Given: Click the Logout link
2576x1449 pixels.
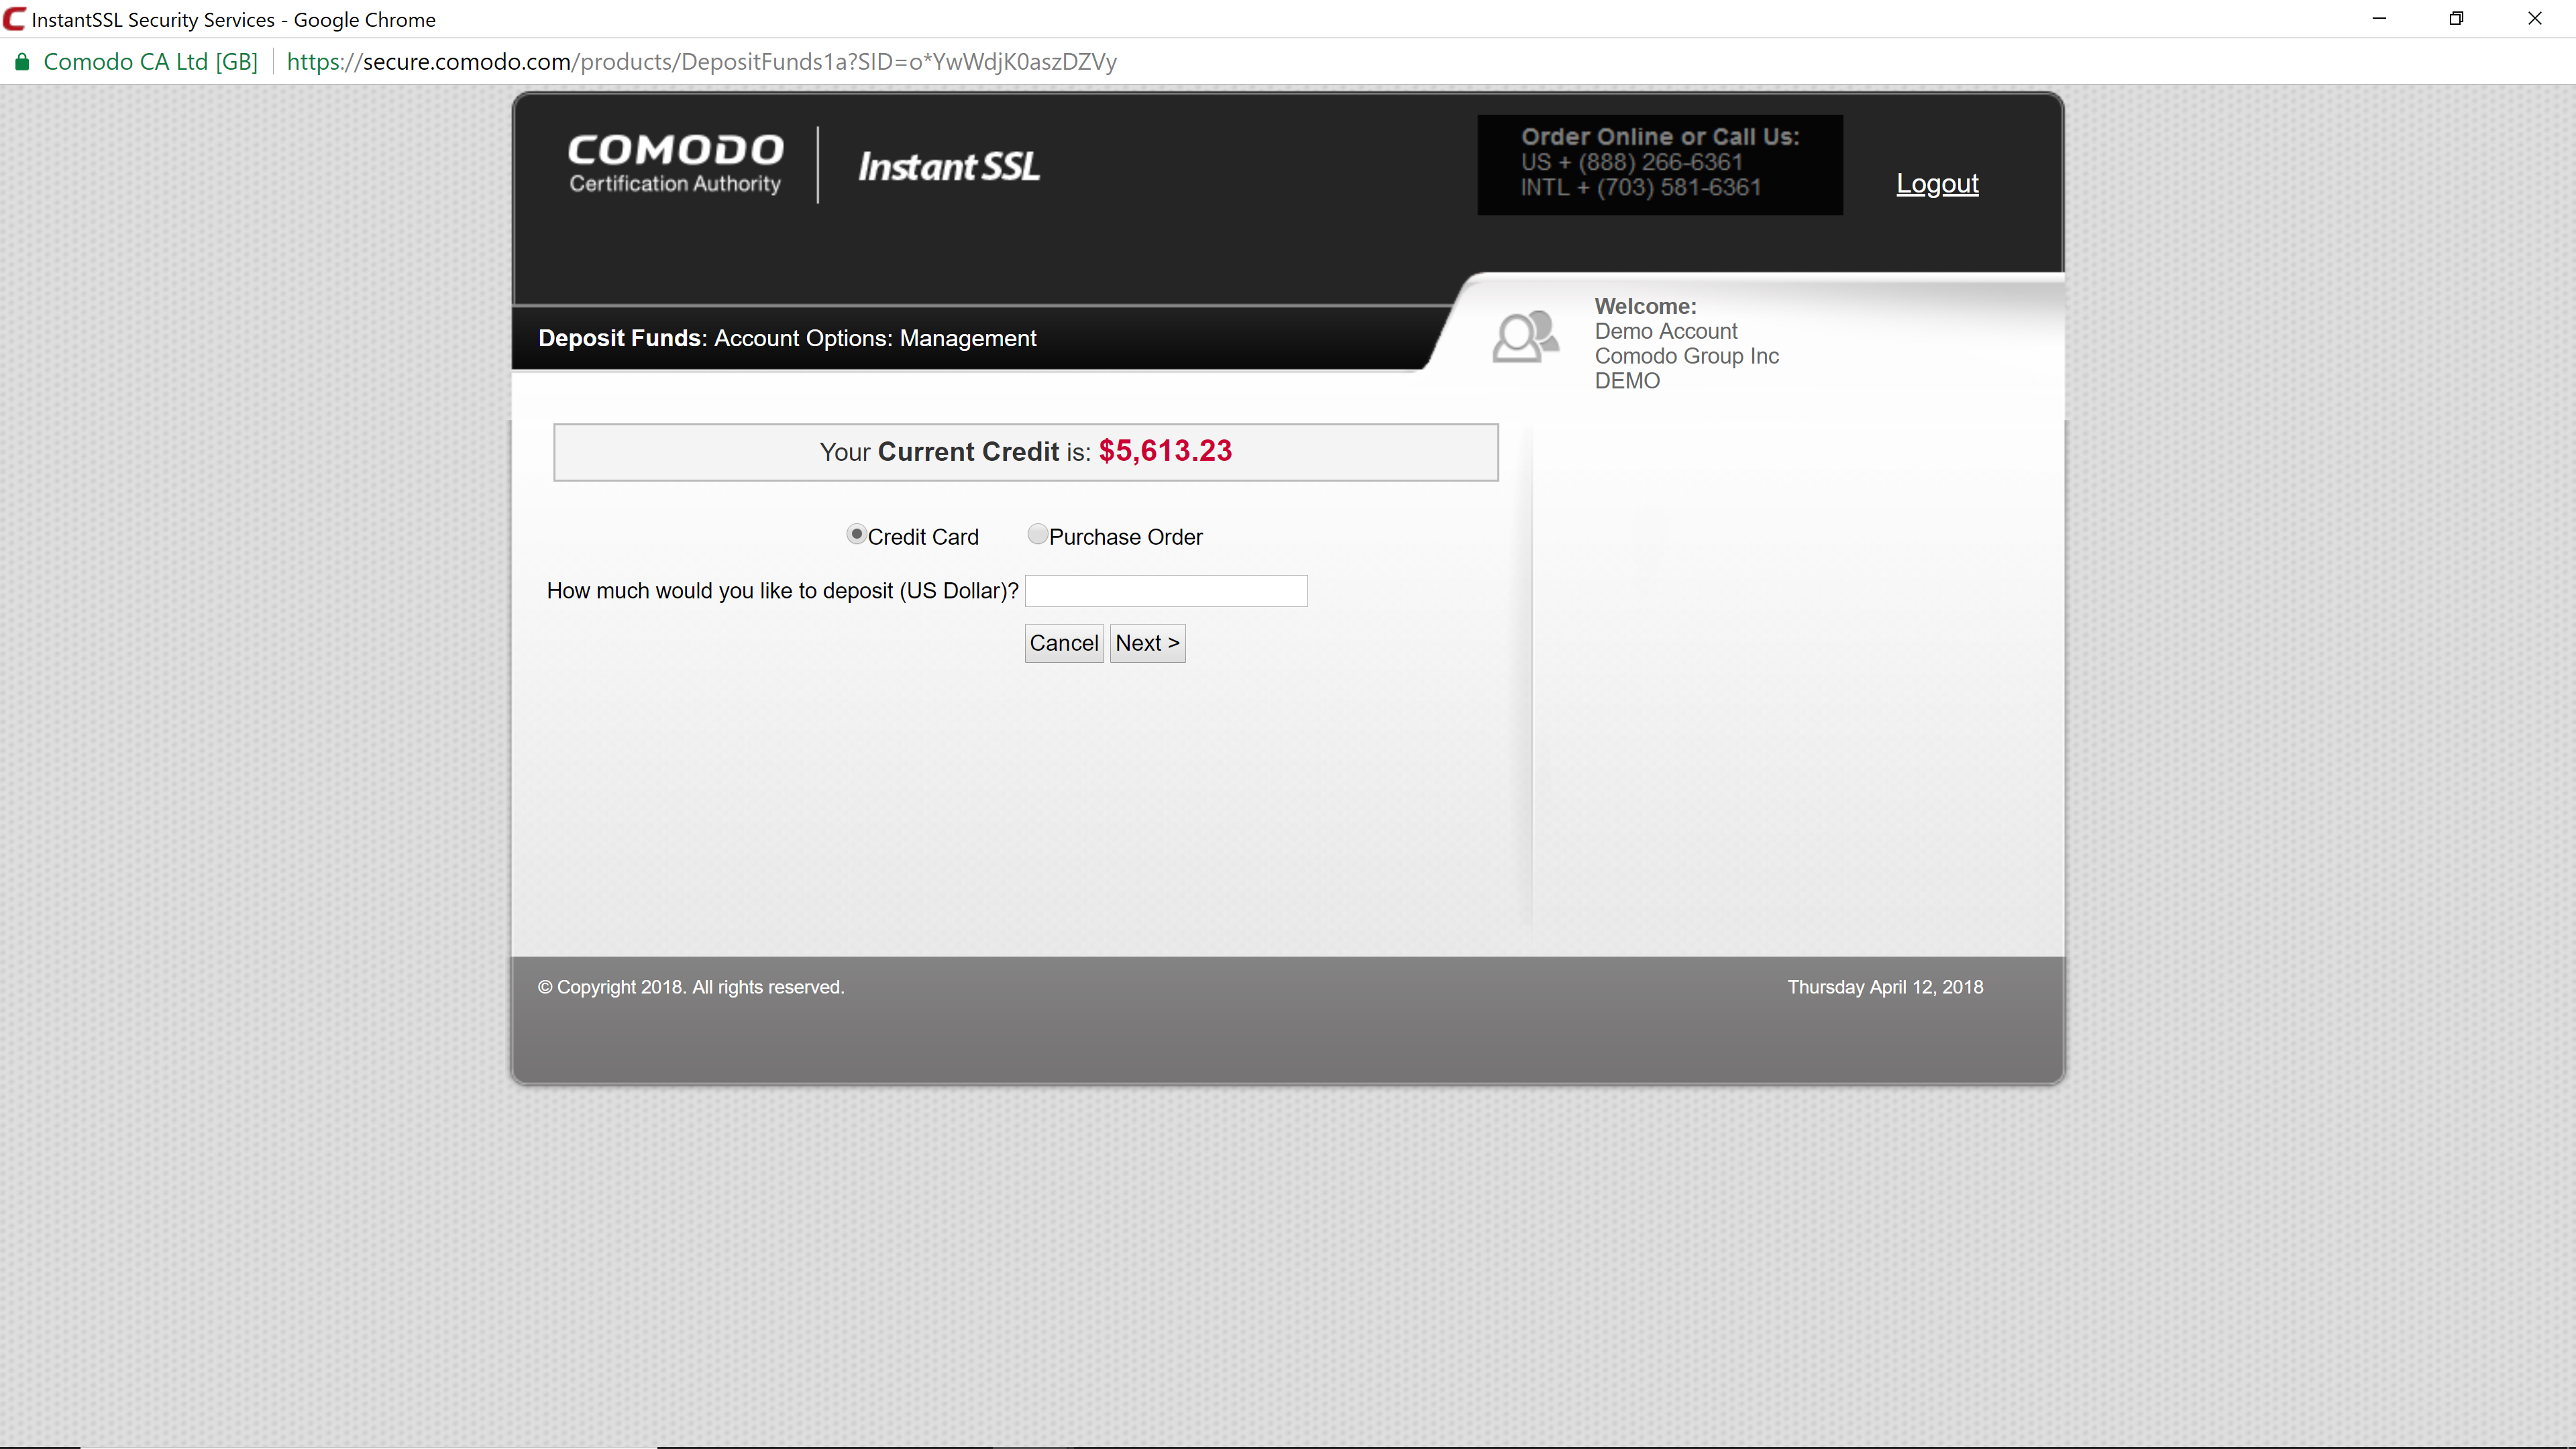Looking at the screenshot, I should [1937, 184].
